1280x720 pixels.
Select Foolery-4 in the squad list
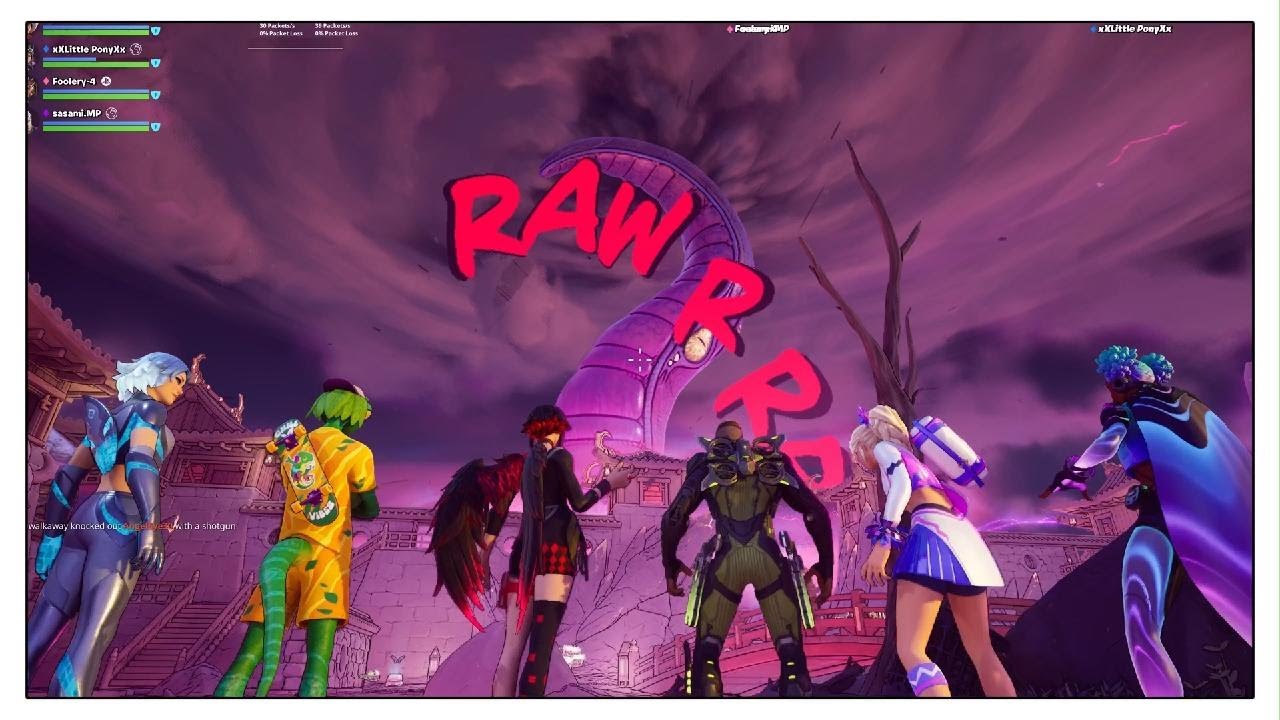(74, 81)
